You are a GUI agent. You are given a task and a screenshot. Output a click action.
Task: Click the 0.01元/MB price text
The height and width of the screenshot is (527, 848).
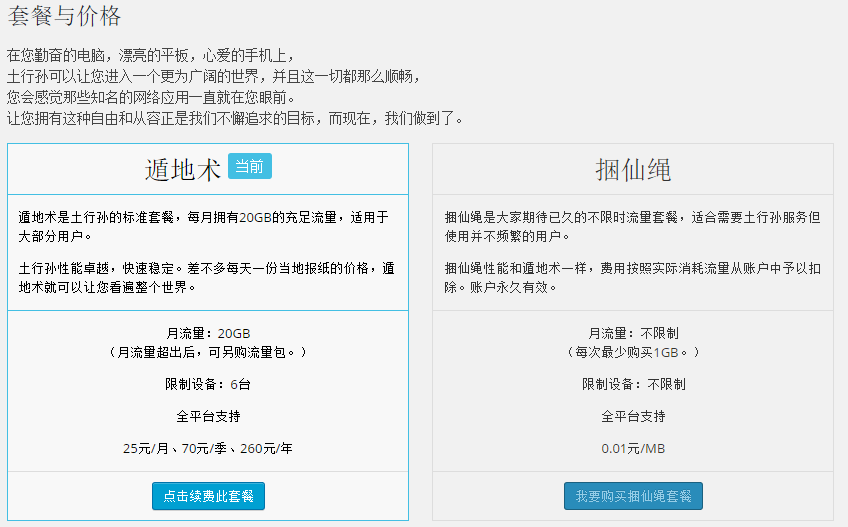pos(632,448)
